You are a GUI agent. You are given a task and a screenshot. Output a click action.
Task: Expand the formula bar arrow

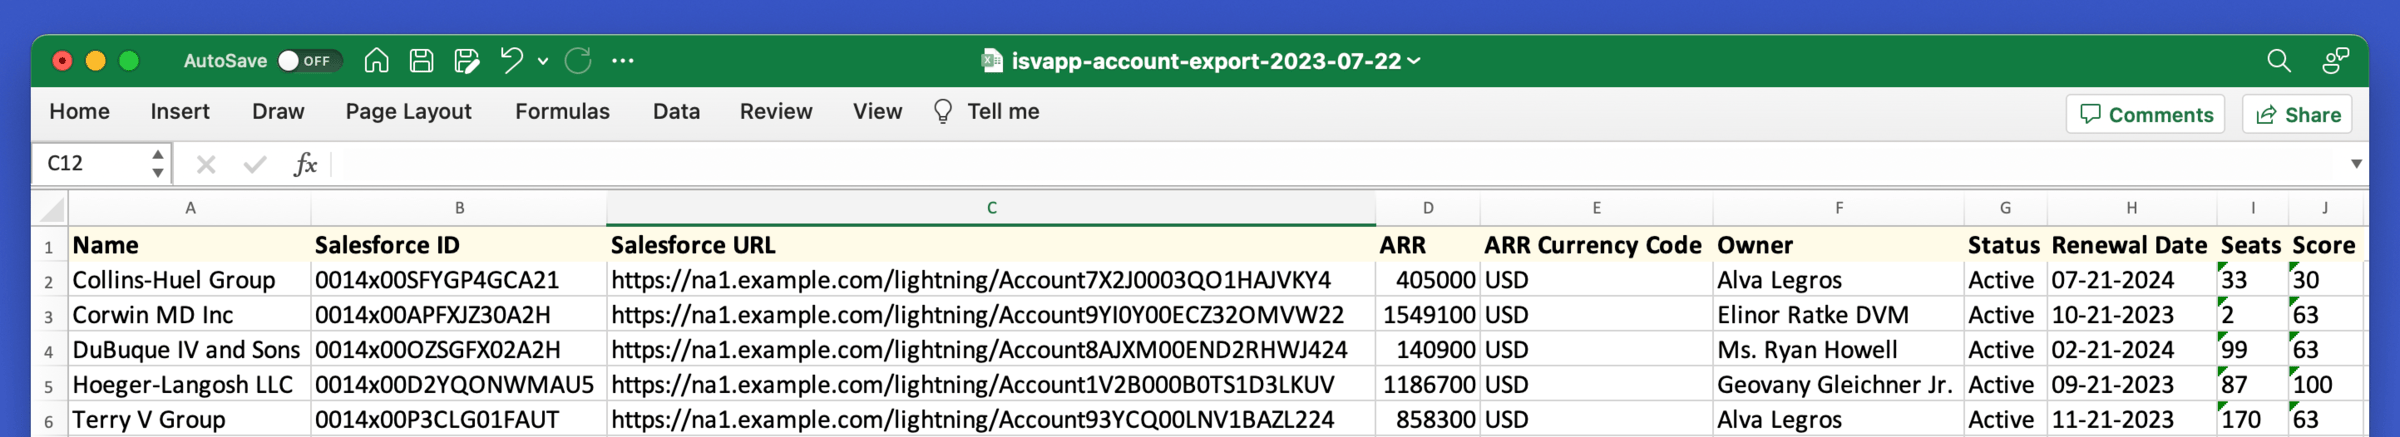point(2357,164)
